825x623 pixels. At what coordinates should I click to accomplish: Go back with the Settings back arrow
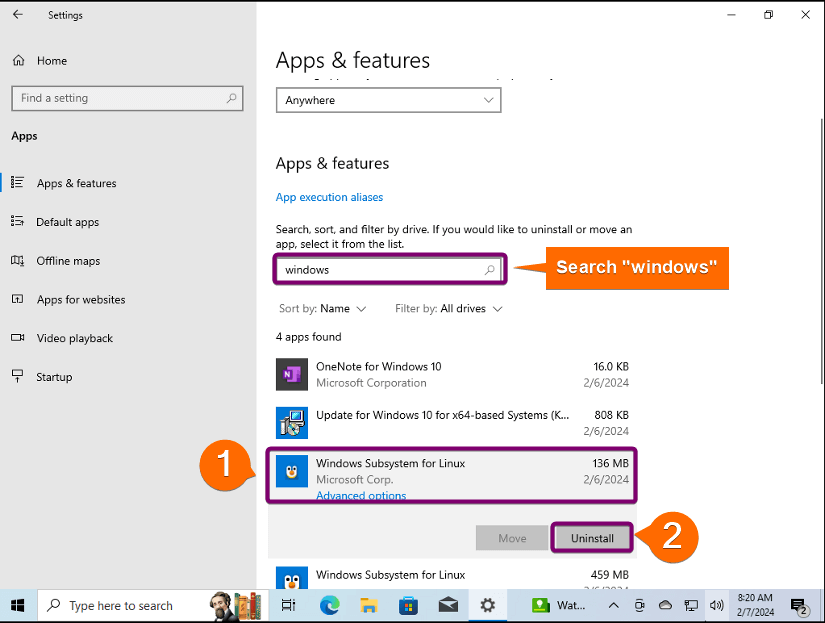(18, 15)
